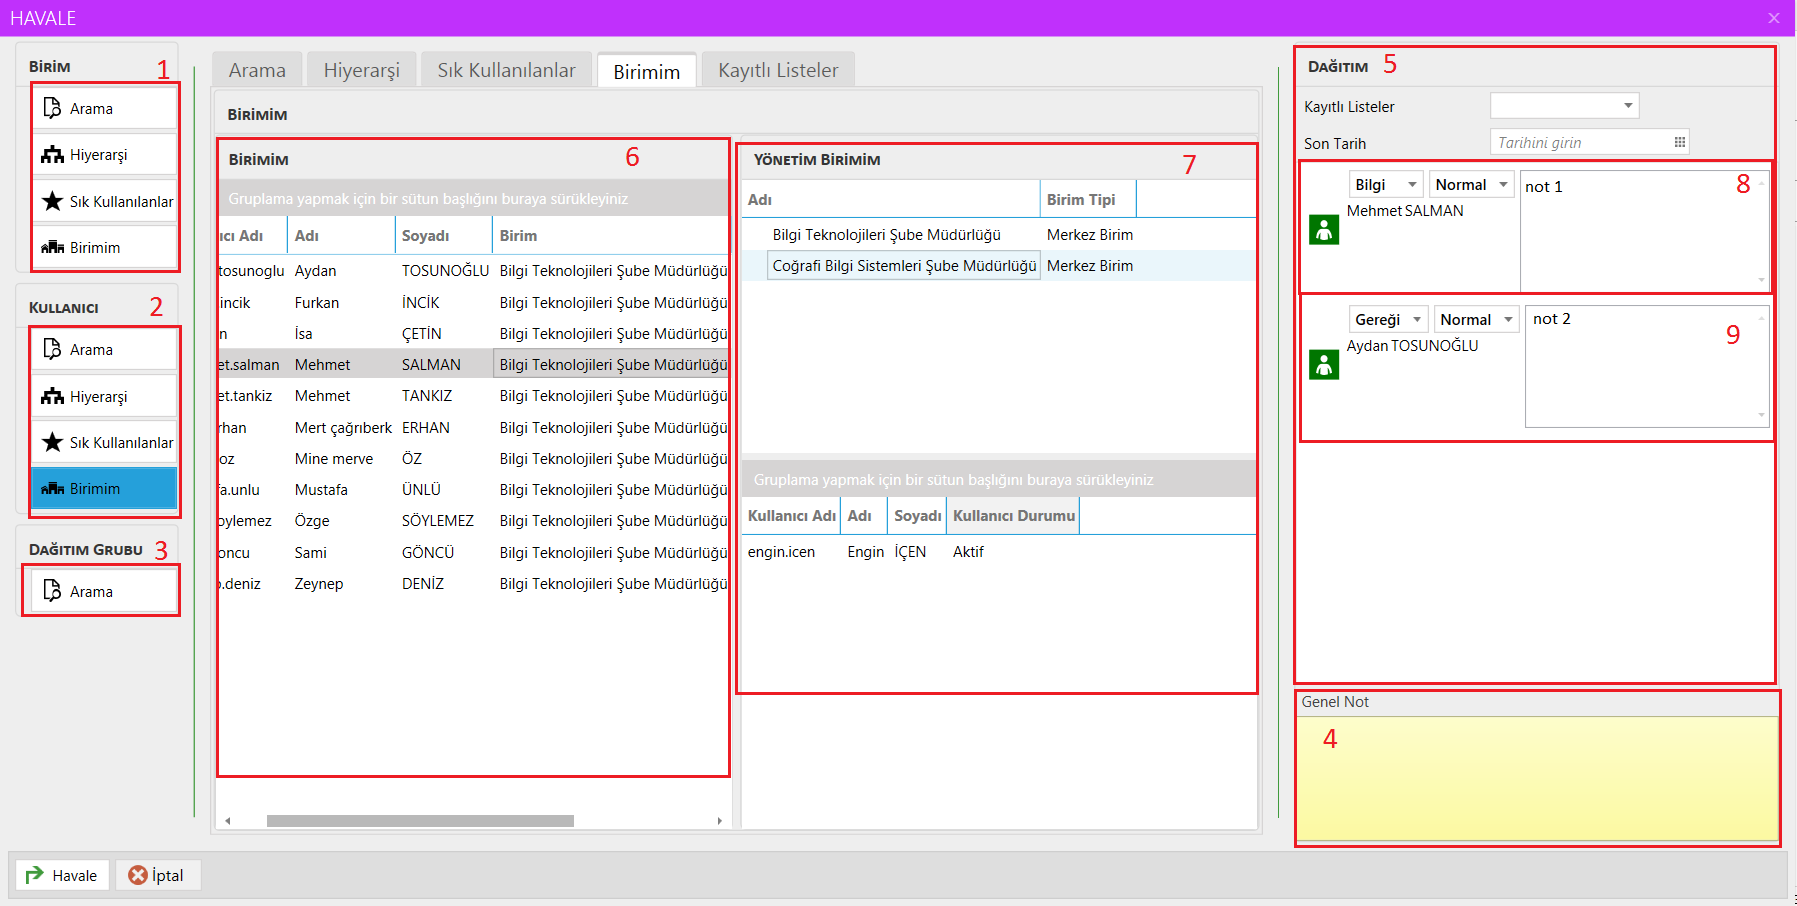This screenshot has width=1797, height=906.
Task: Click the 'not 2' note text field
Action: tap(1646, 366)
